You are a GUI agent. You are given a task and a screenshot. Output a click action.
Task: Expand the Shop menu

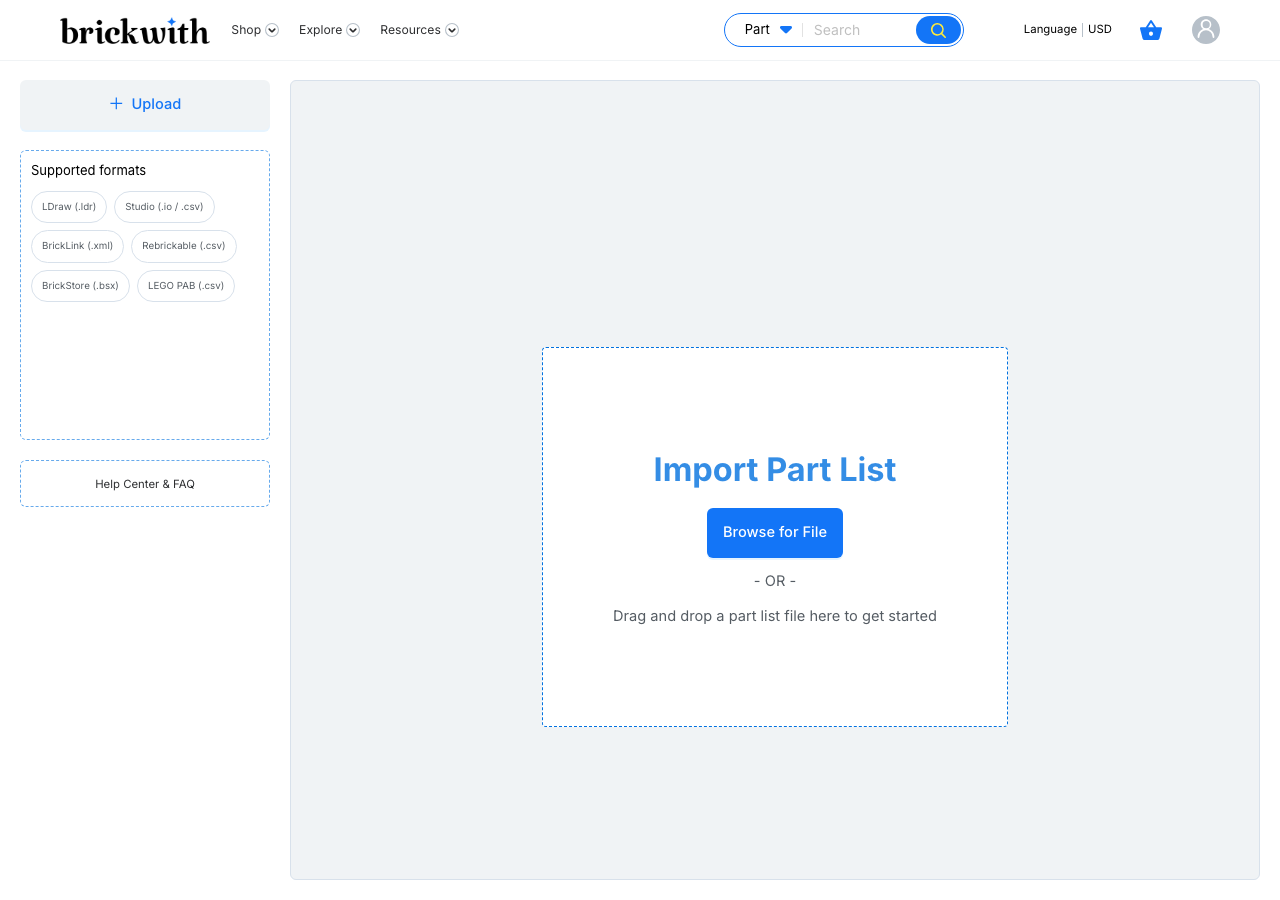(255, 30)
